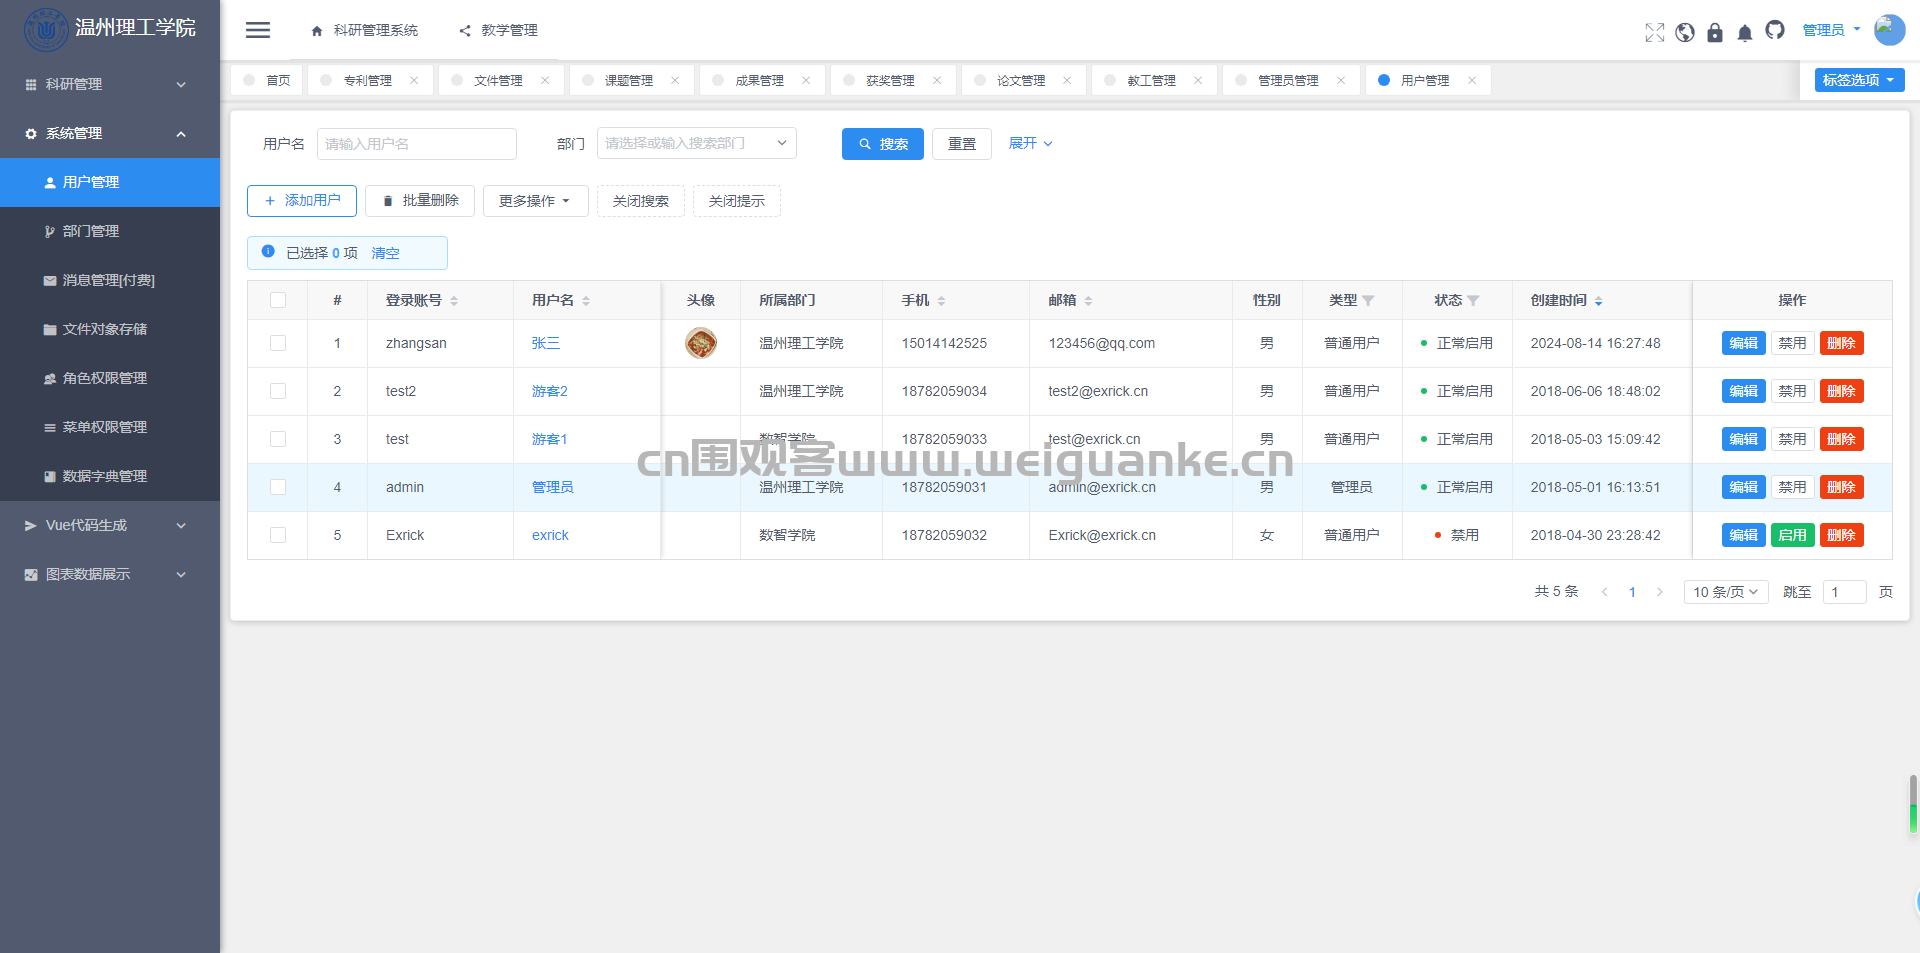Sort by 手机 column arrows
This screenshot has height=953, width=1920.
pyautogui.click(x=941, y=300)
